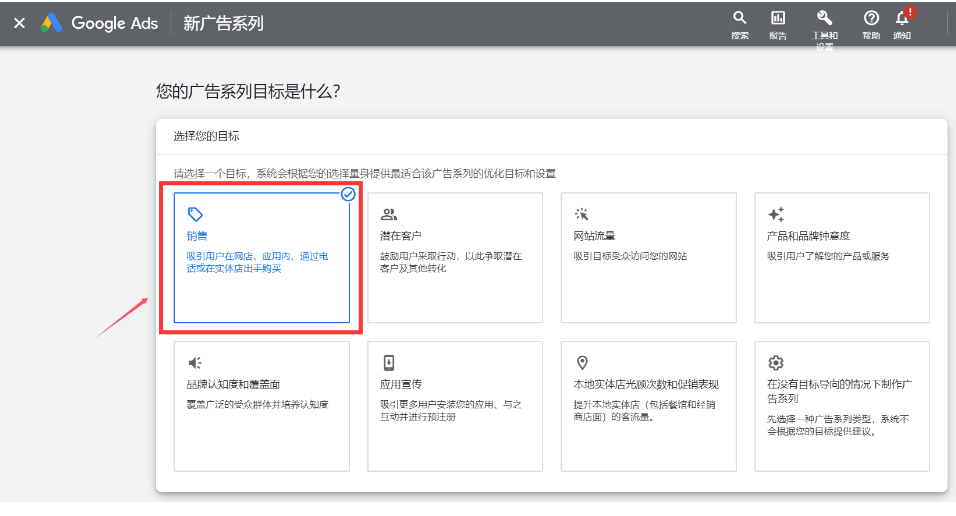Open the reports (报告) icon

point(777,18)
